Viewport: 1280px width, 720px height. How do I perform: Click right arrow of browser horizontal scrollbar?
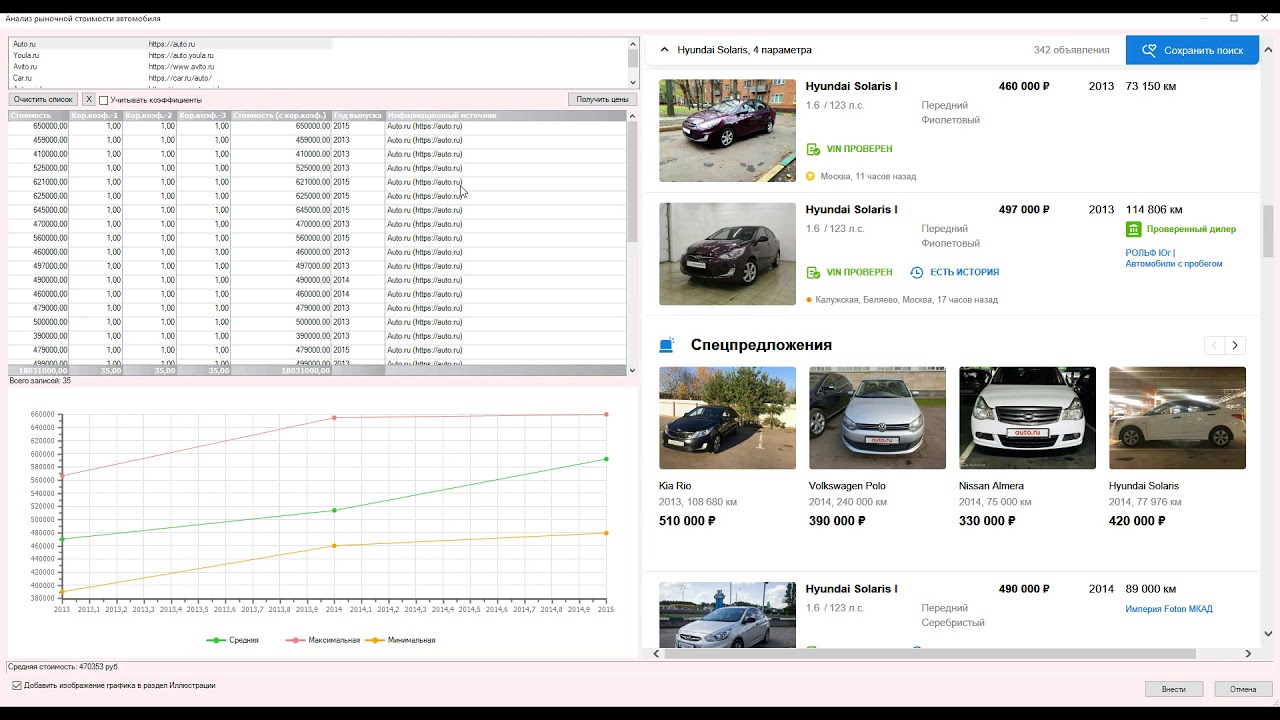point(1248,654)
